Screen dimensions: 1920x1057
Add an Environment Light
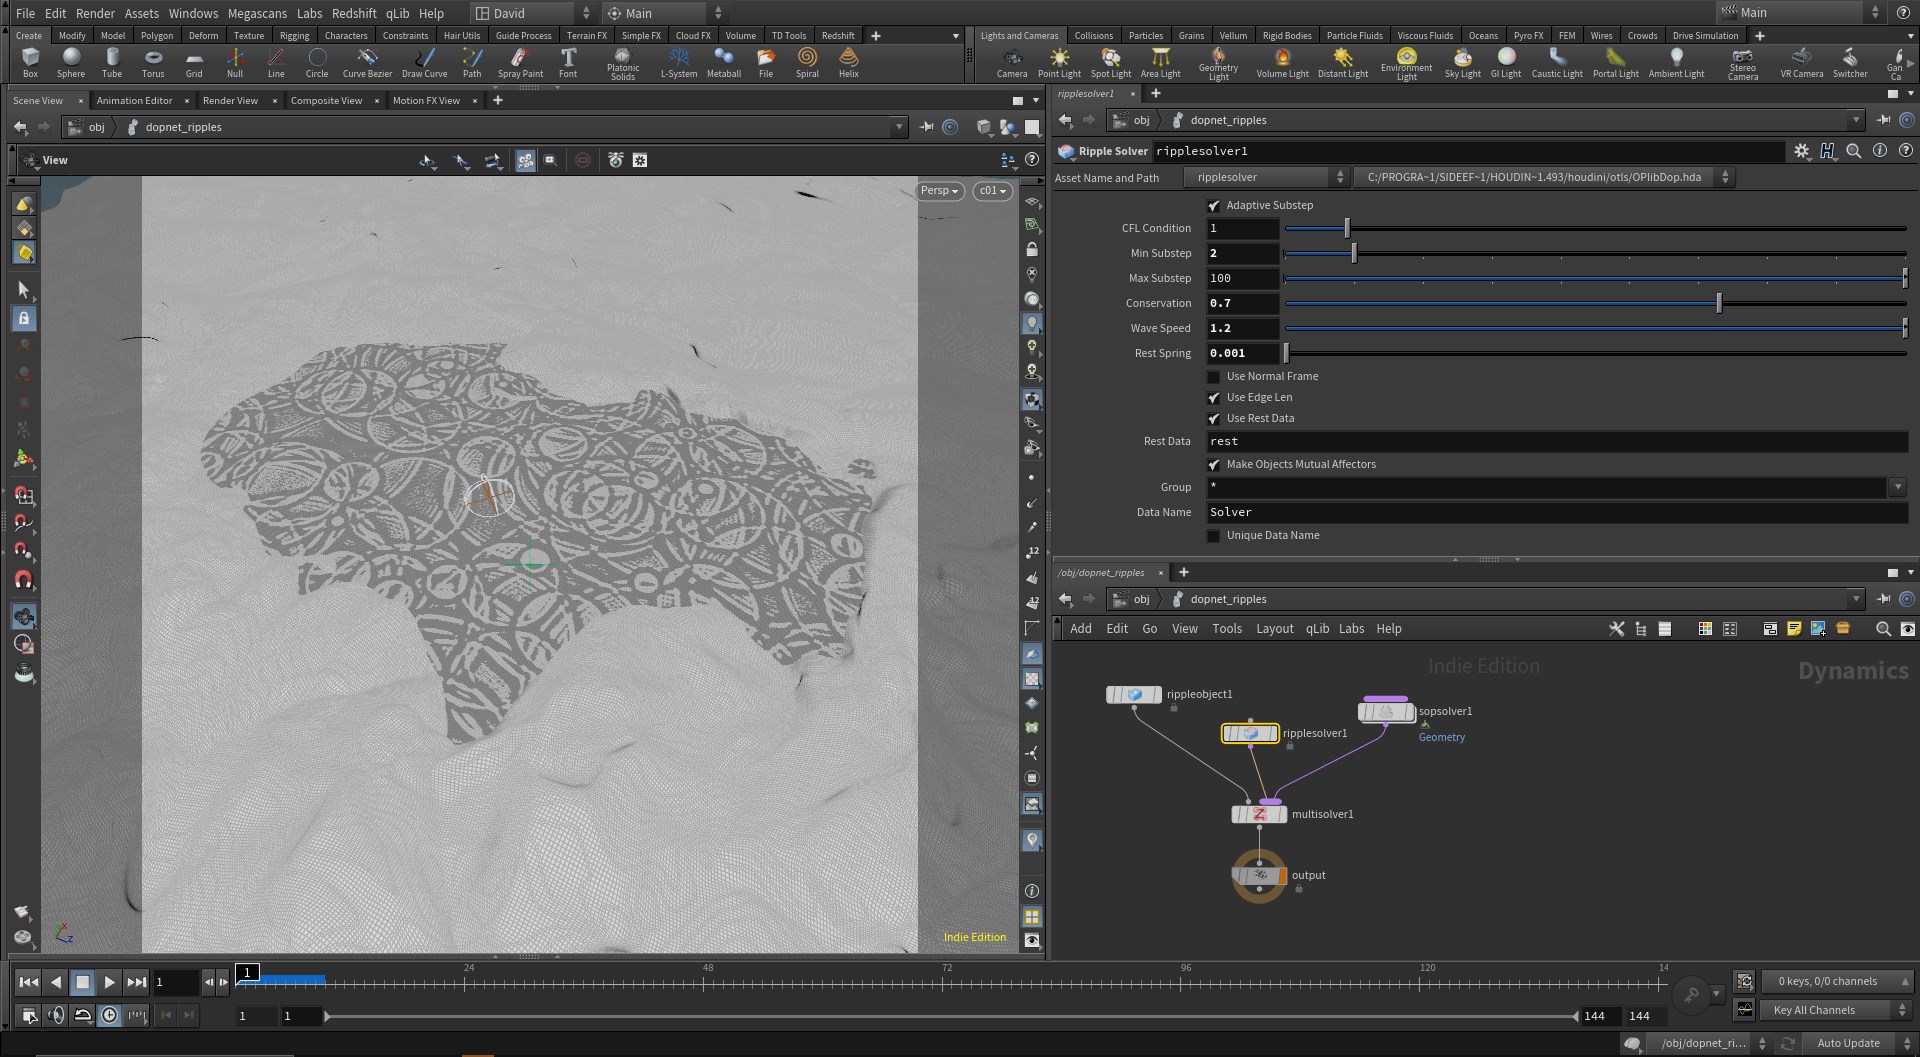point(1407,64)
